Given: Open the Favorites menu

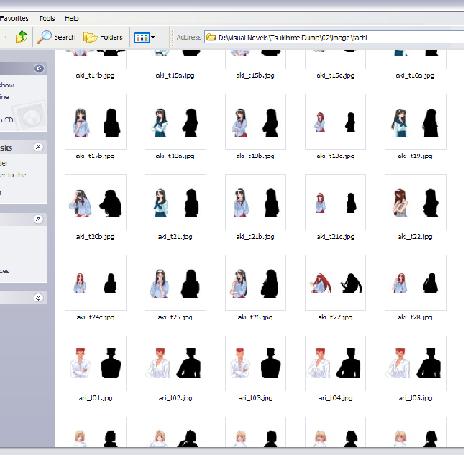Looking at the screenshot, I should coord(14,19).
